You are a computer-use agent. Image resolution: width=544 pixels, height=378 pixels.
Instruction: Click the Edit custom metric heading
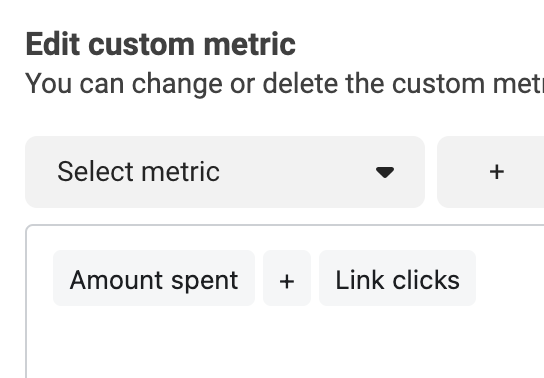[x=161, y=44]
